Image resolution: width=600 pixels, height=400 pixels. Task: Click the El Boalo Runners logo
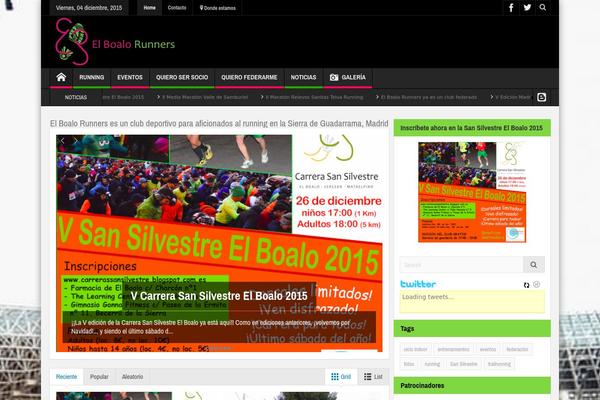click(115, 42)
